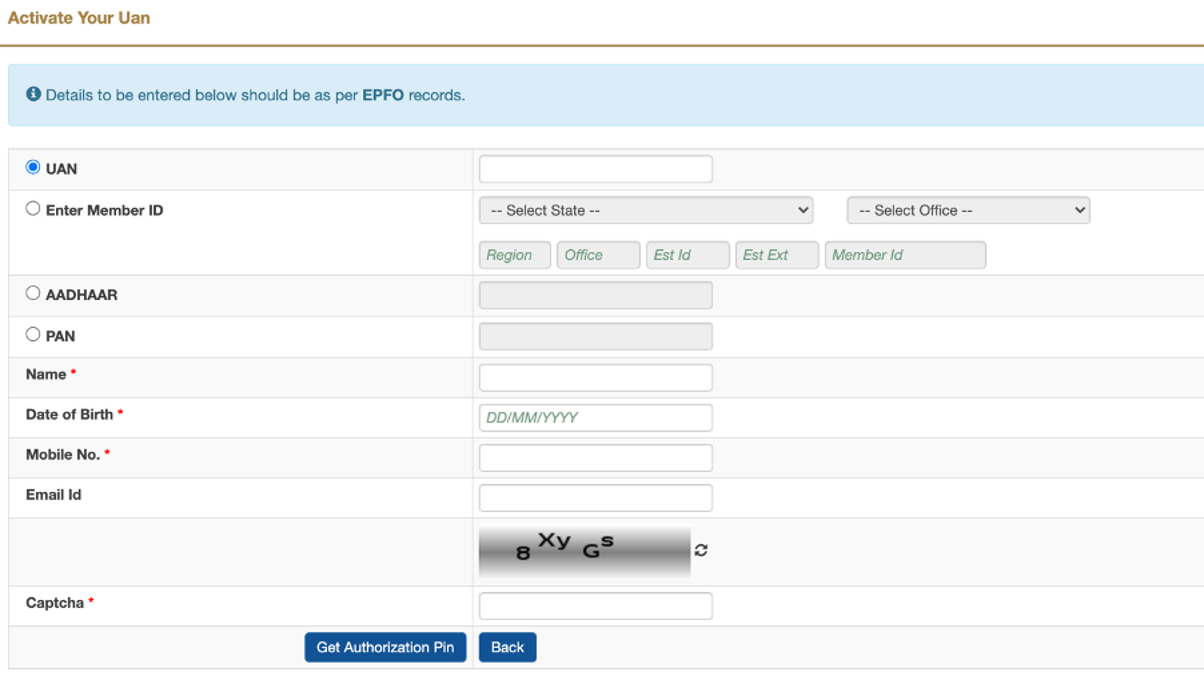Click the Email Id input field
Viewport: 1204px width, 696px height.
point(595,497)
